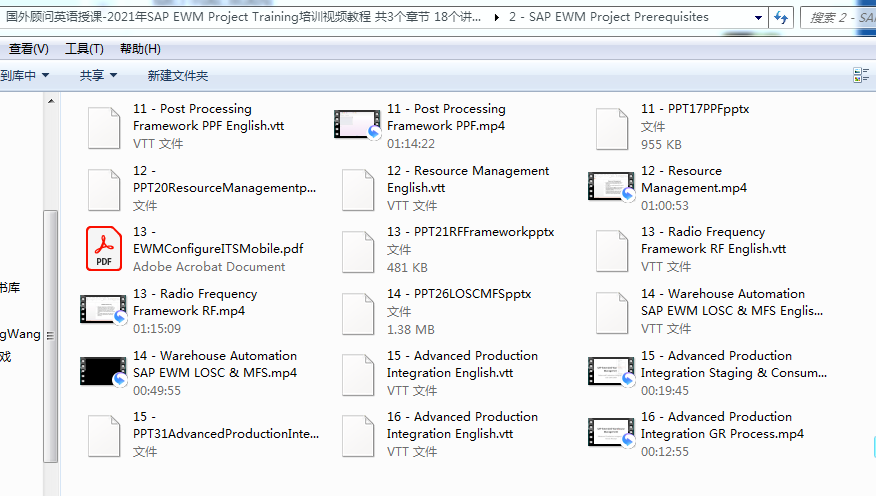Select the 11 Post Processing Framework PPF English.vtt file icon

click(x=104, y=128)
